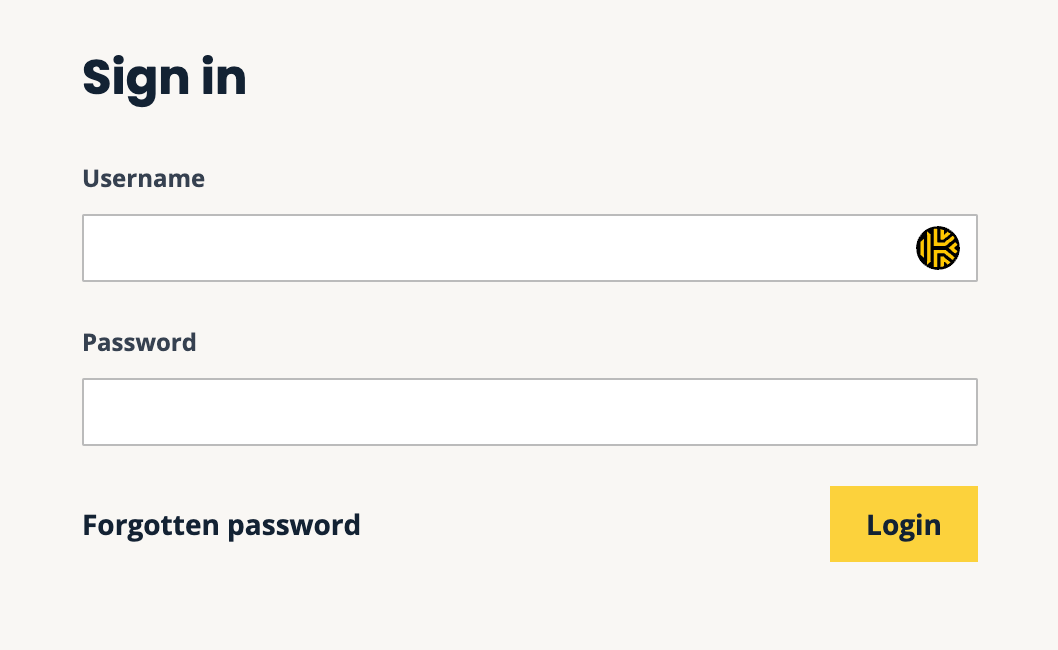
Task: Click the Username label text
Action: click(x=143, y=179)
